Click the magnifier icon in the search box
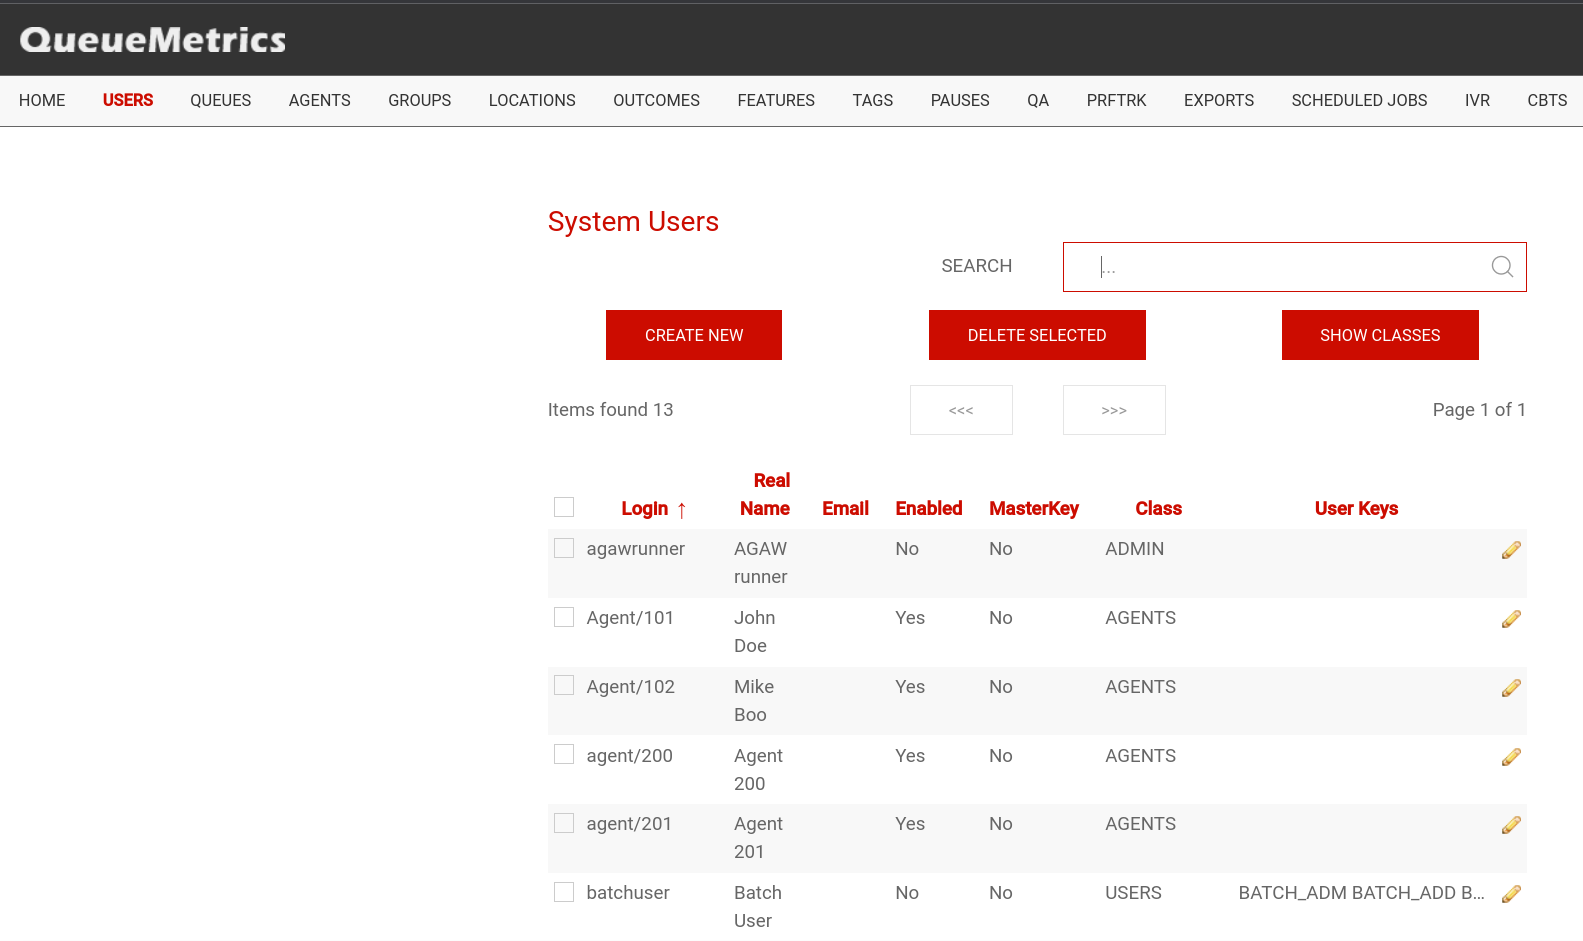 [1502, 266]
